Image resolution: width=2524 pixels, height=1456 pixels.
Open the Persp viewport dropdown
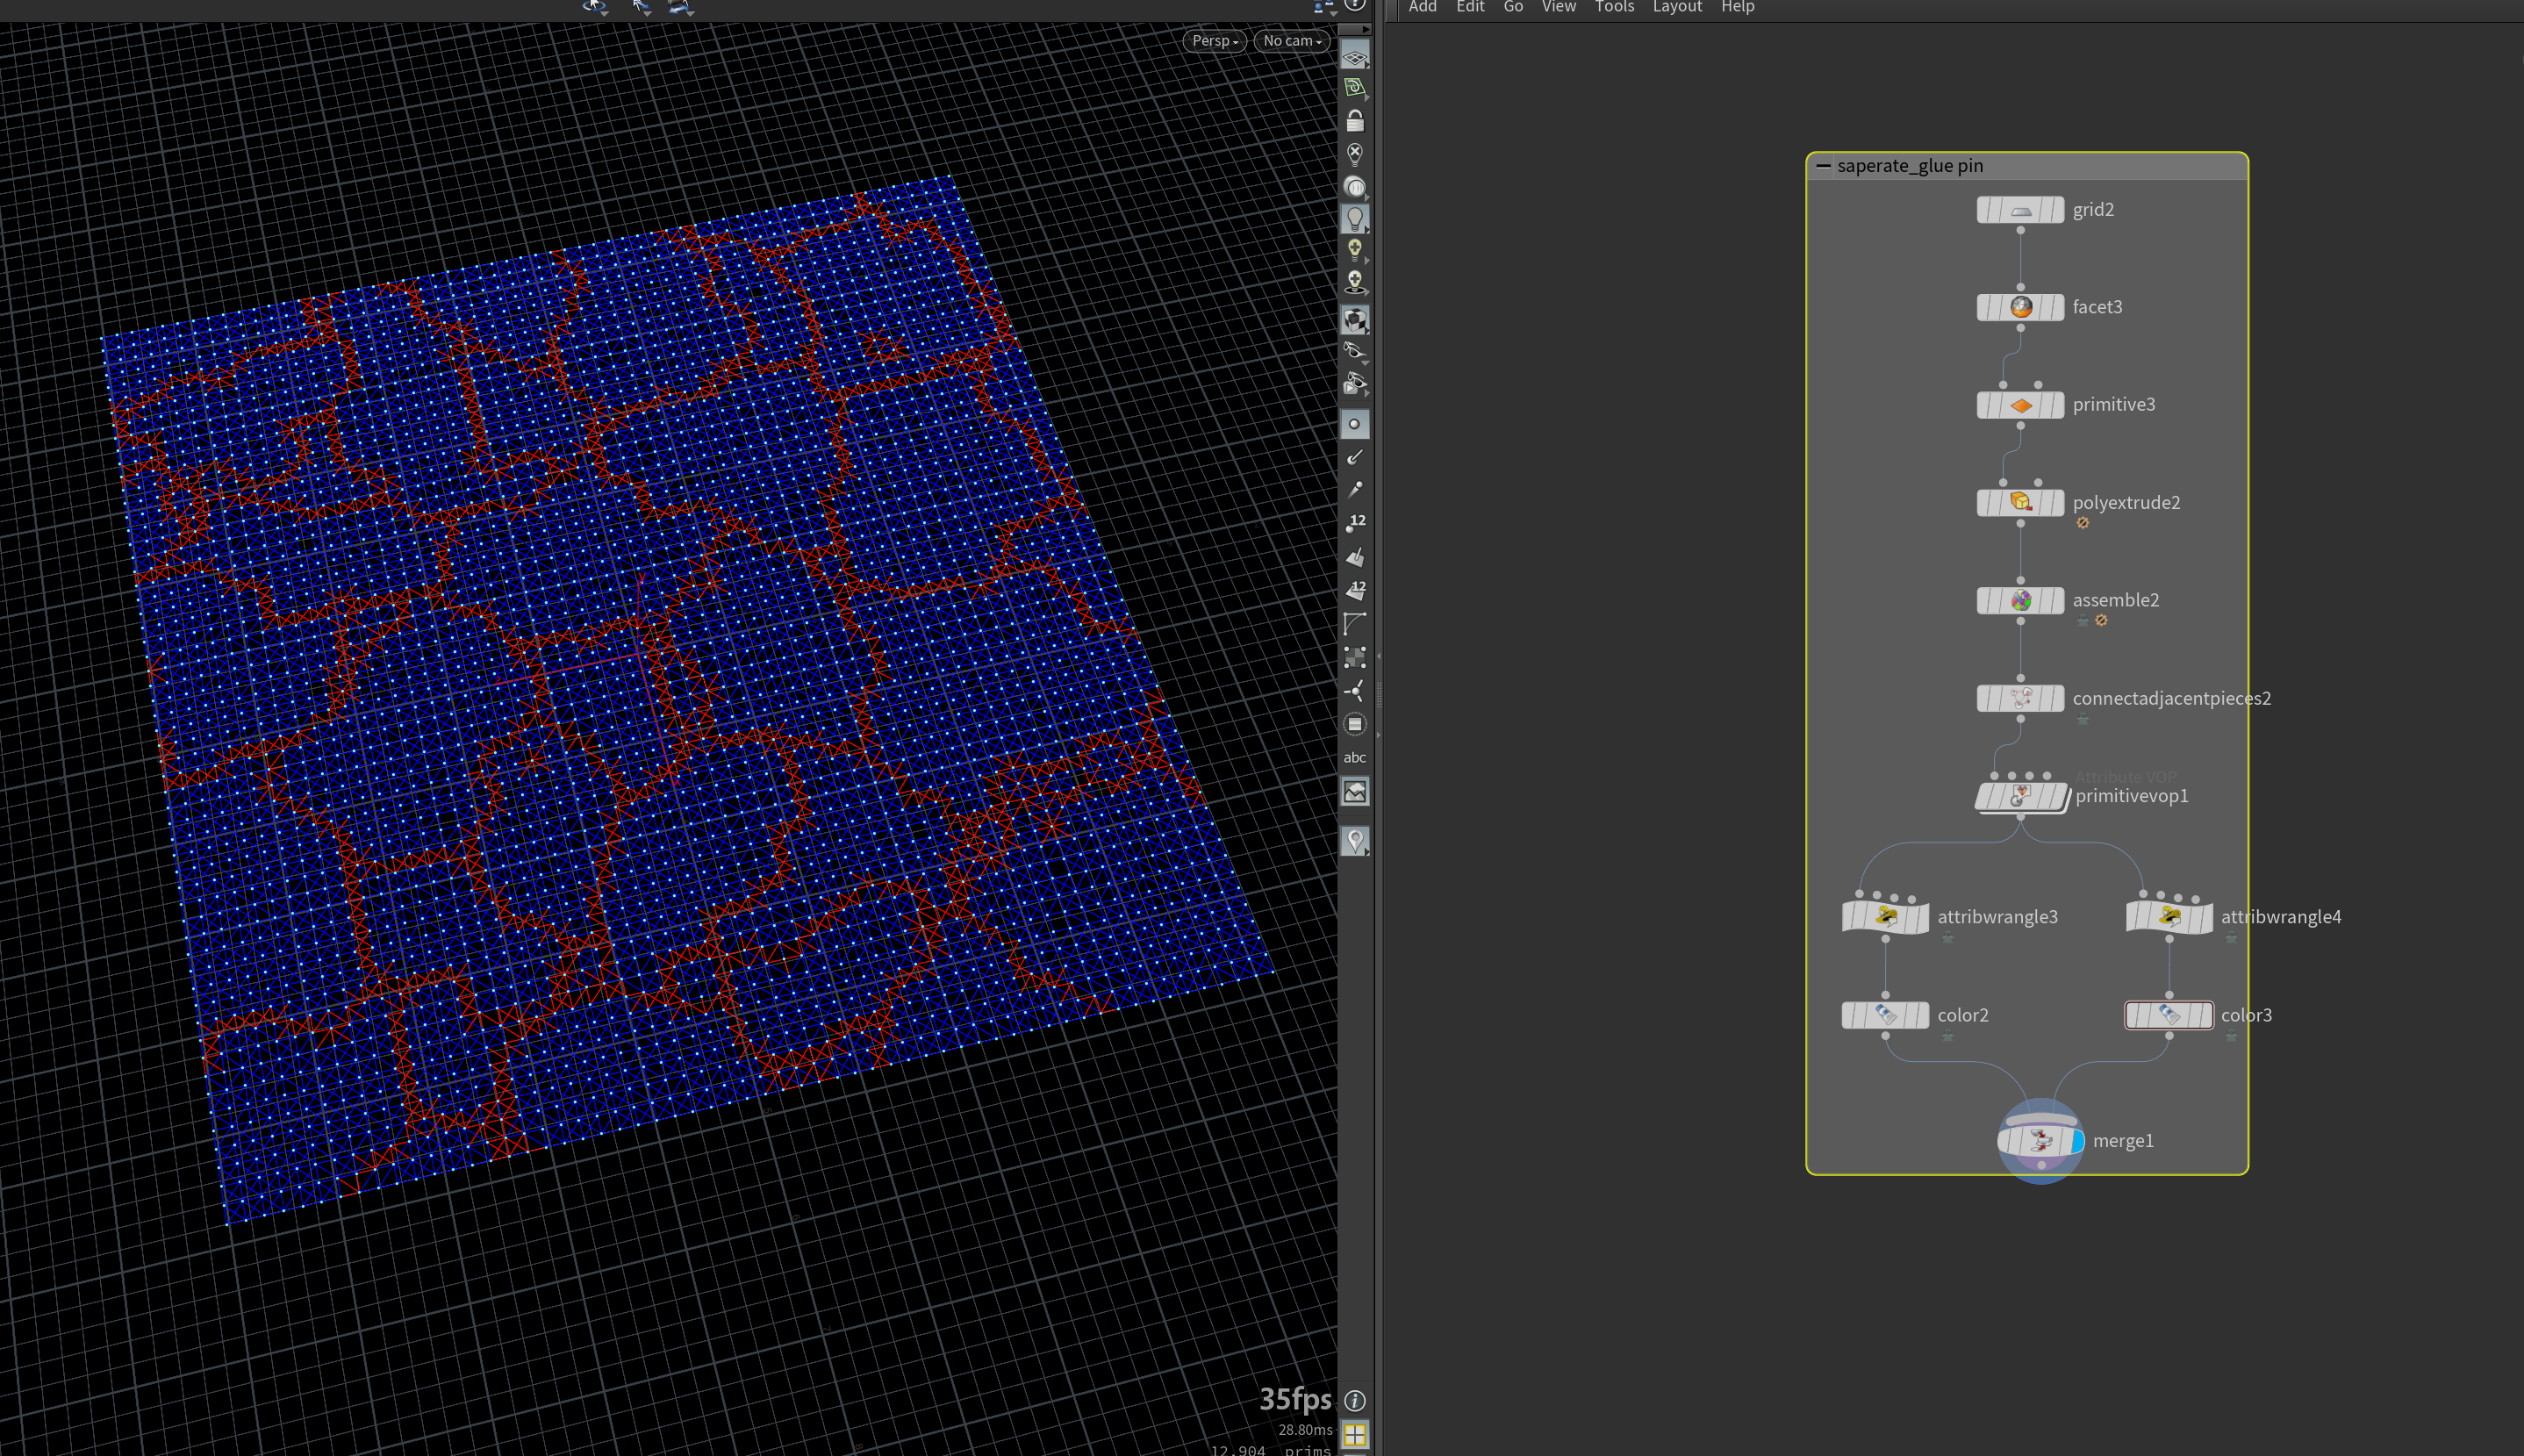(x=1214, y=41)
